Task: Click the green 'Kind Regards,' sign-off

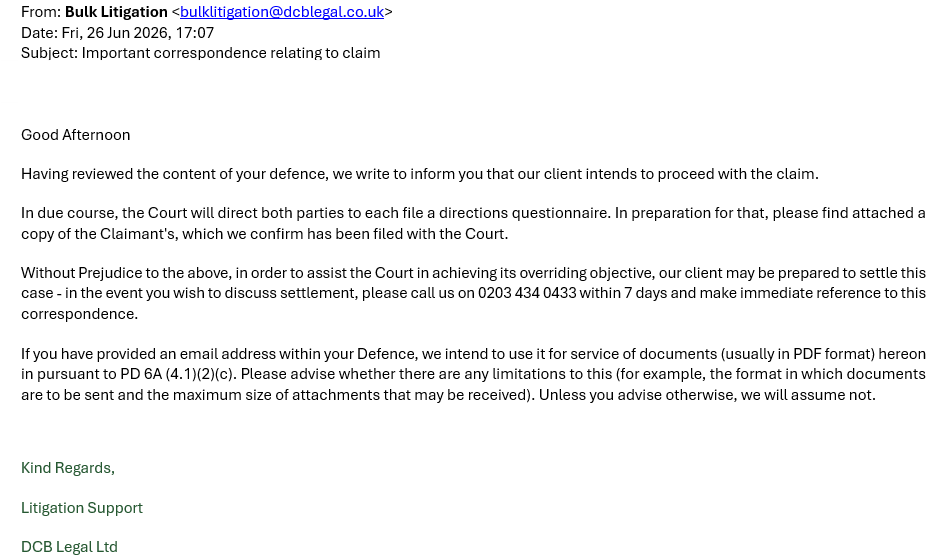Action: [68, 468]
